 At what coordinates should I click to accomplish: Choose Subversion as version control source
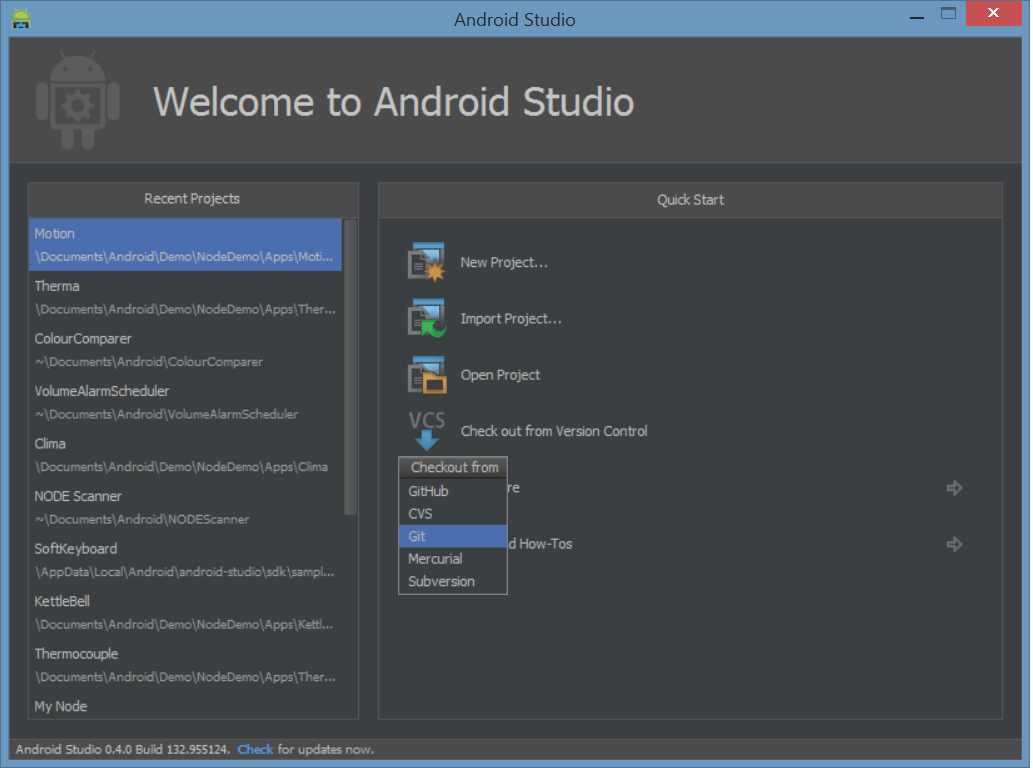point(452,581)
